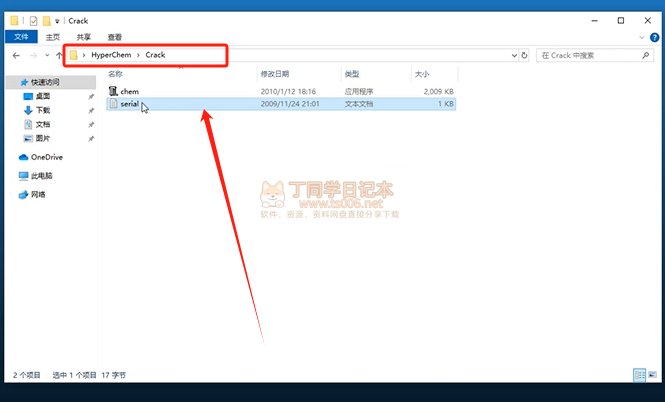
Task: Open 桌面 in navigation pane
Action: point(43,96)
